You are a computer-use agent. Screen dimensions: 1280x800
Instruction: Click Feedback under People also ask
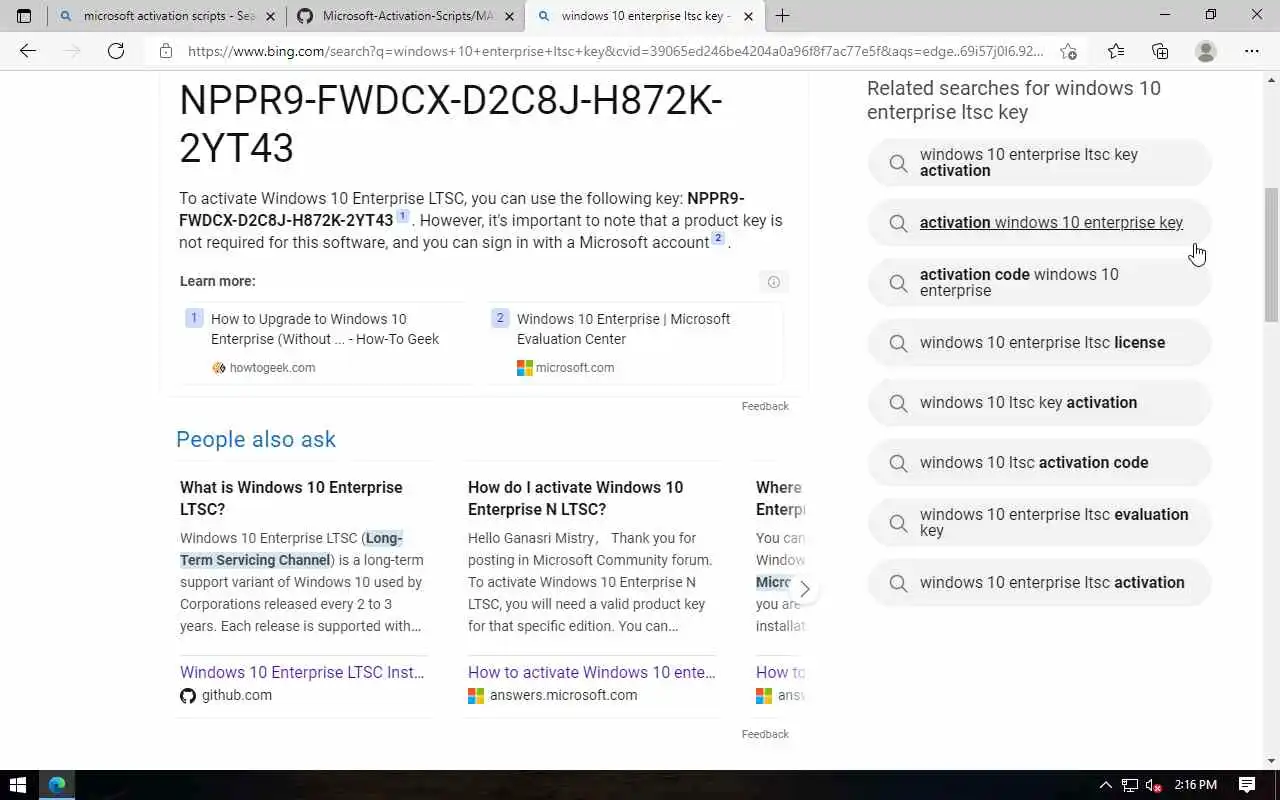pos(765,734)
